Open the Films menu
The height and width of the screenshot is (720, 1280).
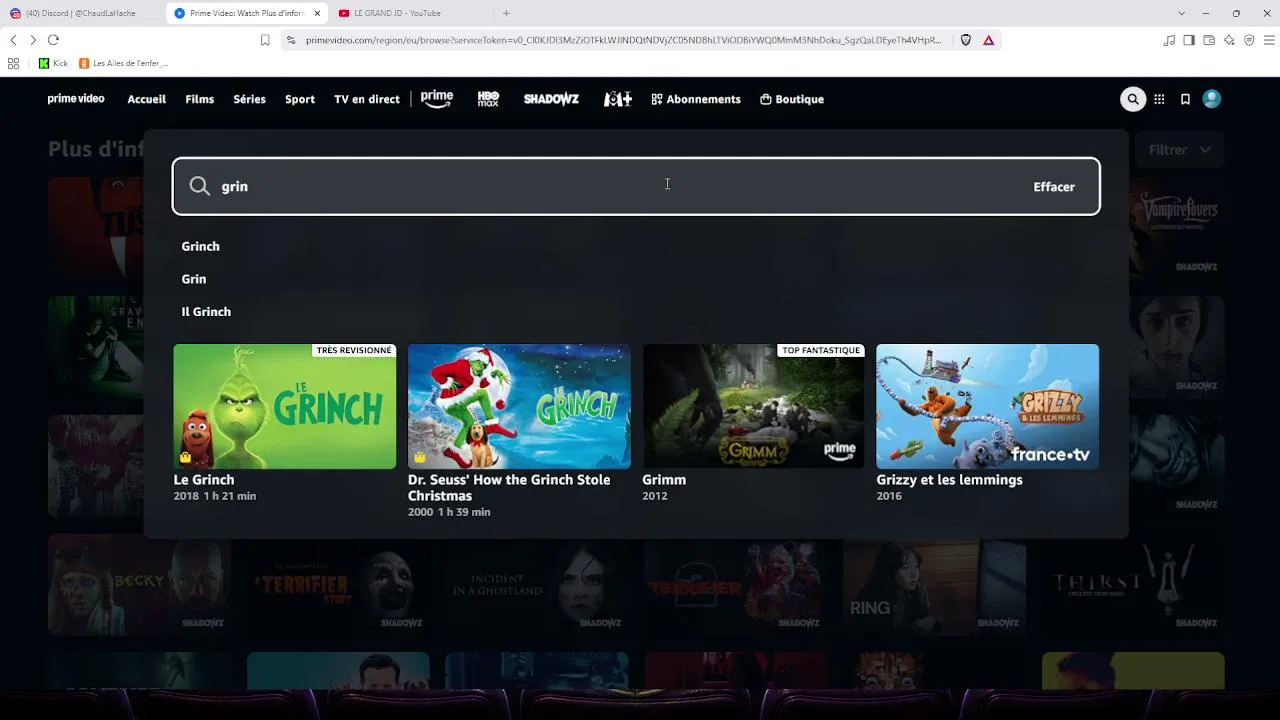pyautogui.click(x=200, y=99)
